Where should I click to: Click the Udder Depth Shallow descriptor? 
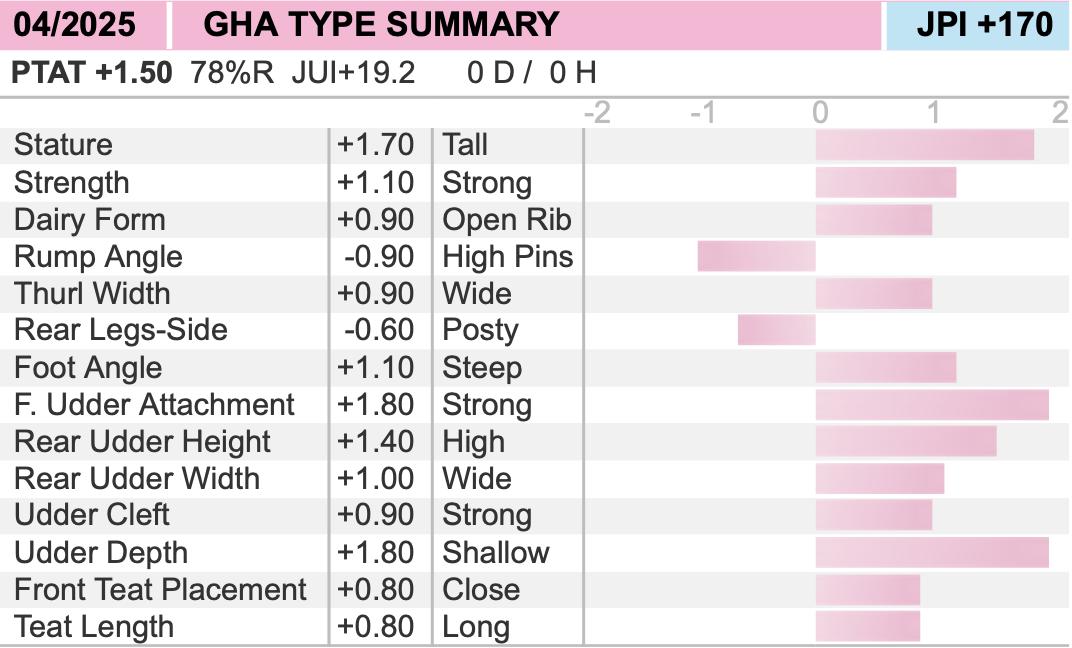[496, 553]
